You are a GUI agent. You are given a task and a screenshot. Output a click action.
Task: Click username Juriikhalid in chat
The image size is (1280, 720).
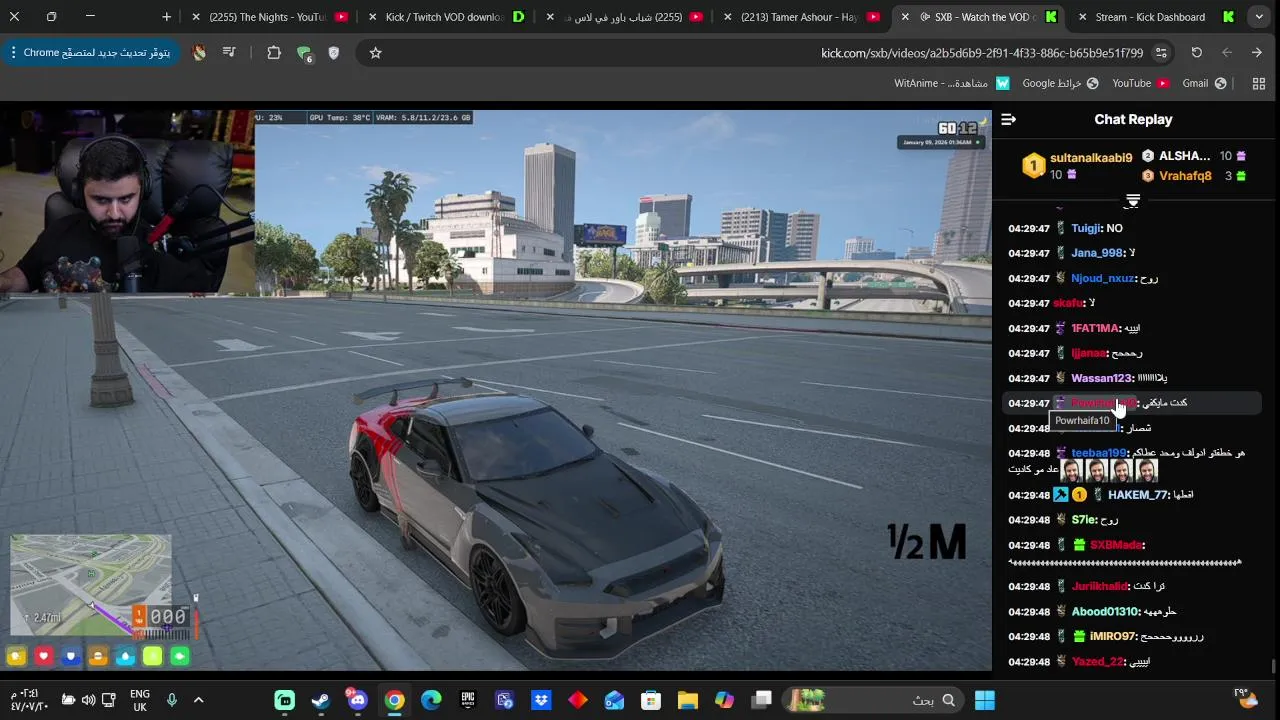point(1099,587)
